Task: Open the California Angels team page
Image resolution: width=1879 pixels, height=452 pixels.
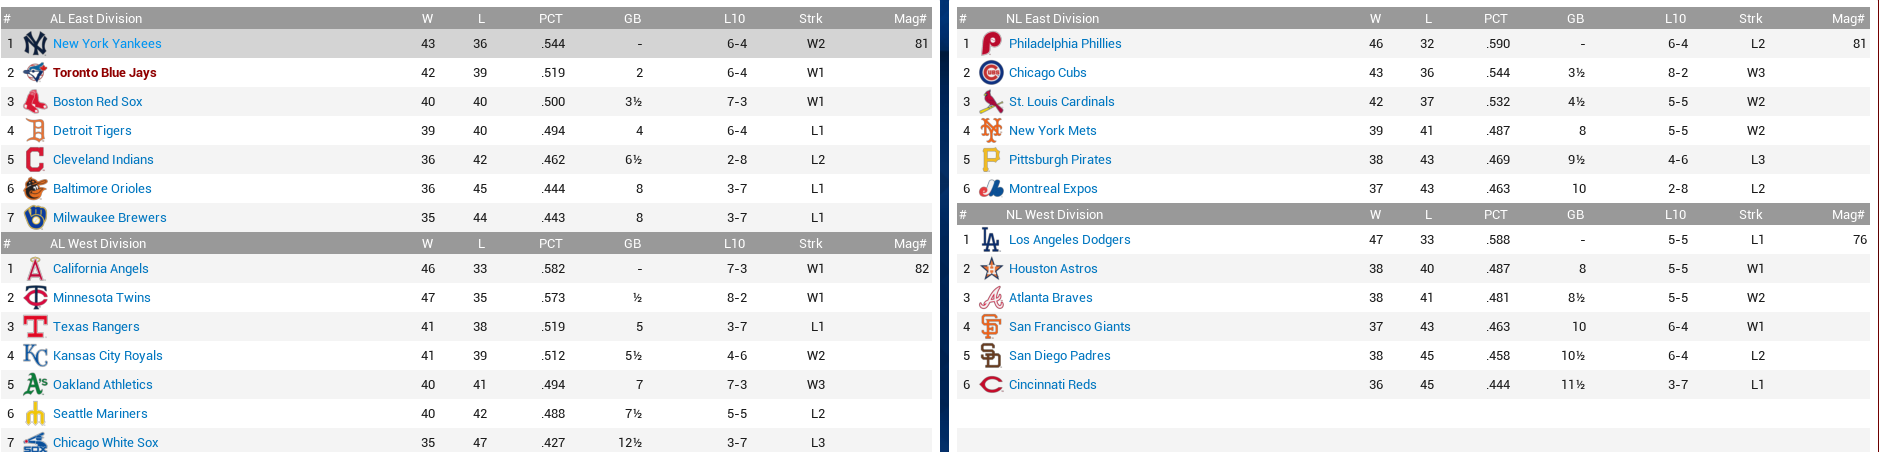Action: [x=100, y=269]
